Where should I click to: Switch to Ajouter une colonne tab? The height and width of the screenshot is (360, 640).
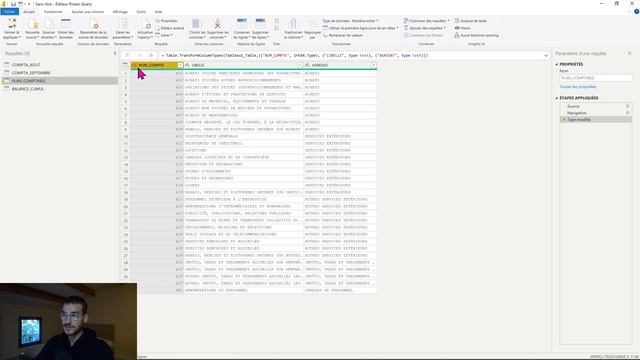[x=87, y=12]
